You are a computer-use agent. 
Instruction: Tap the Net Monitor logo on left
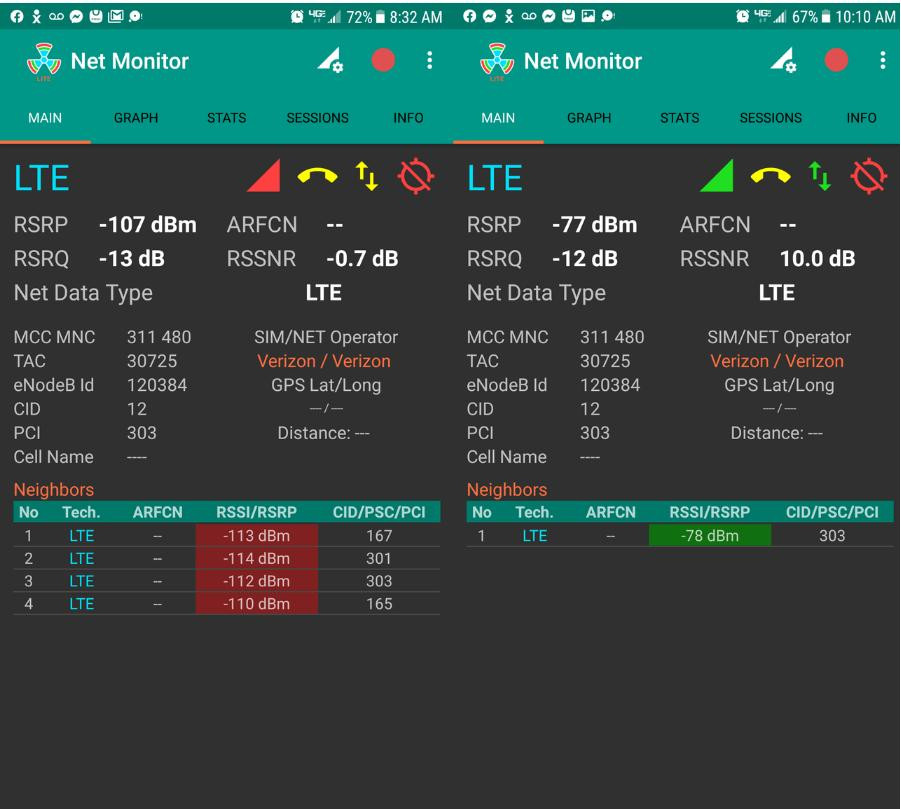coord(44,62)
